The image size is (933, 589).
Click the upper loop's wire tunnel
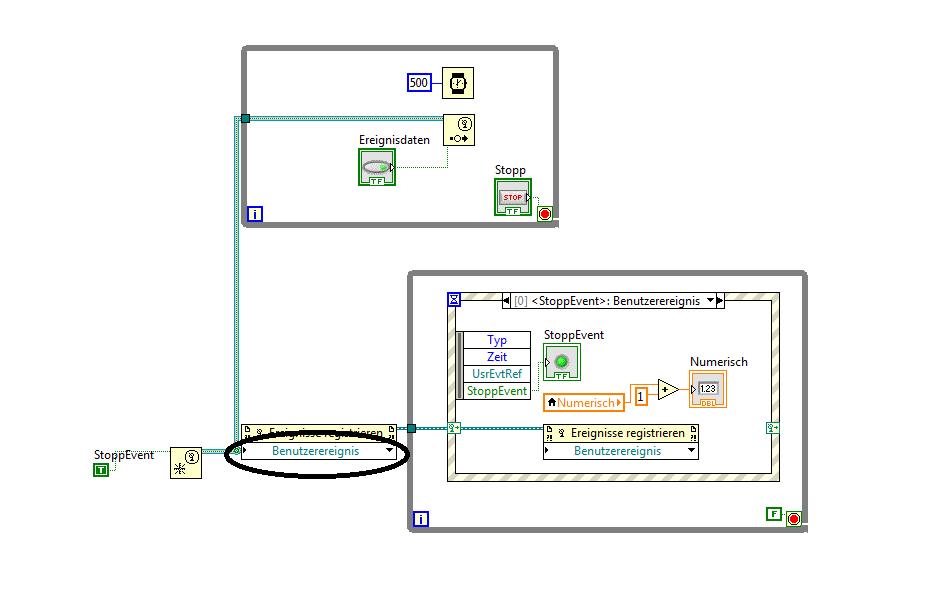[245, 118]
